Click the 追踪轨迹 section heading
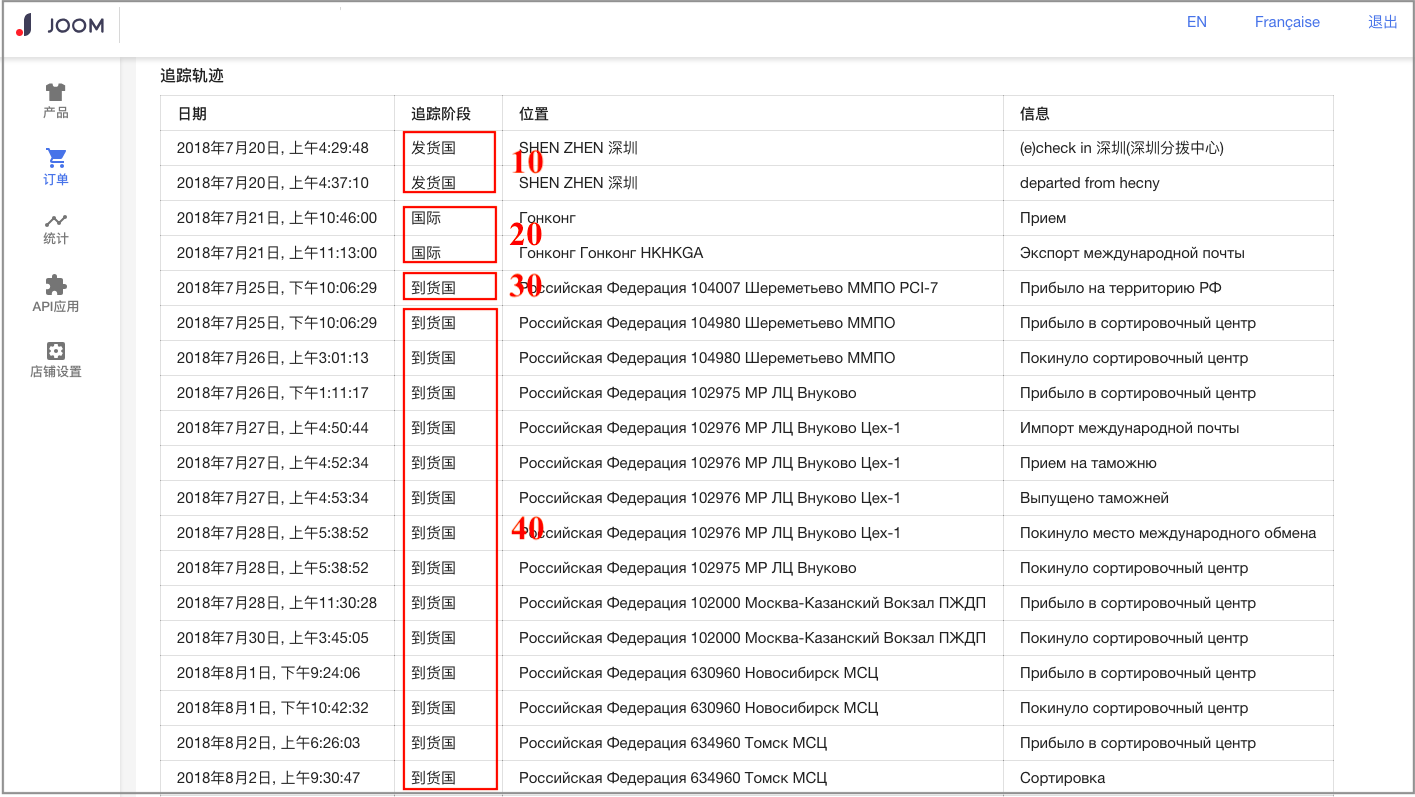This screenshot has width=1415, height=797. pos(192,75)
